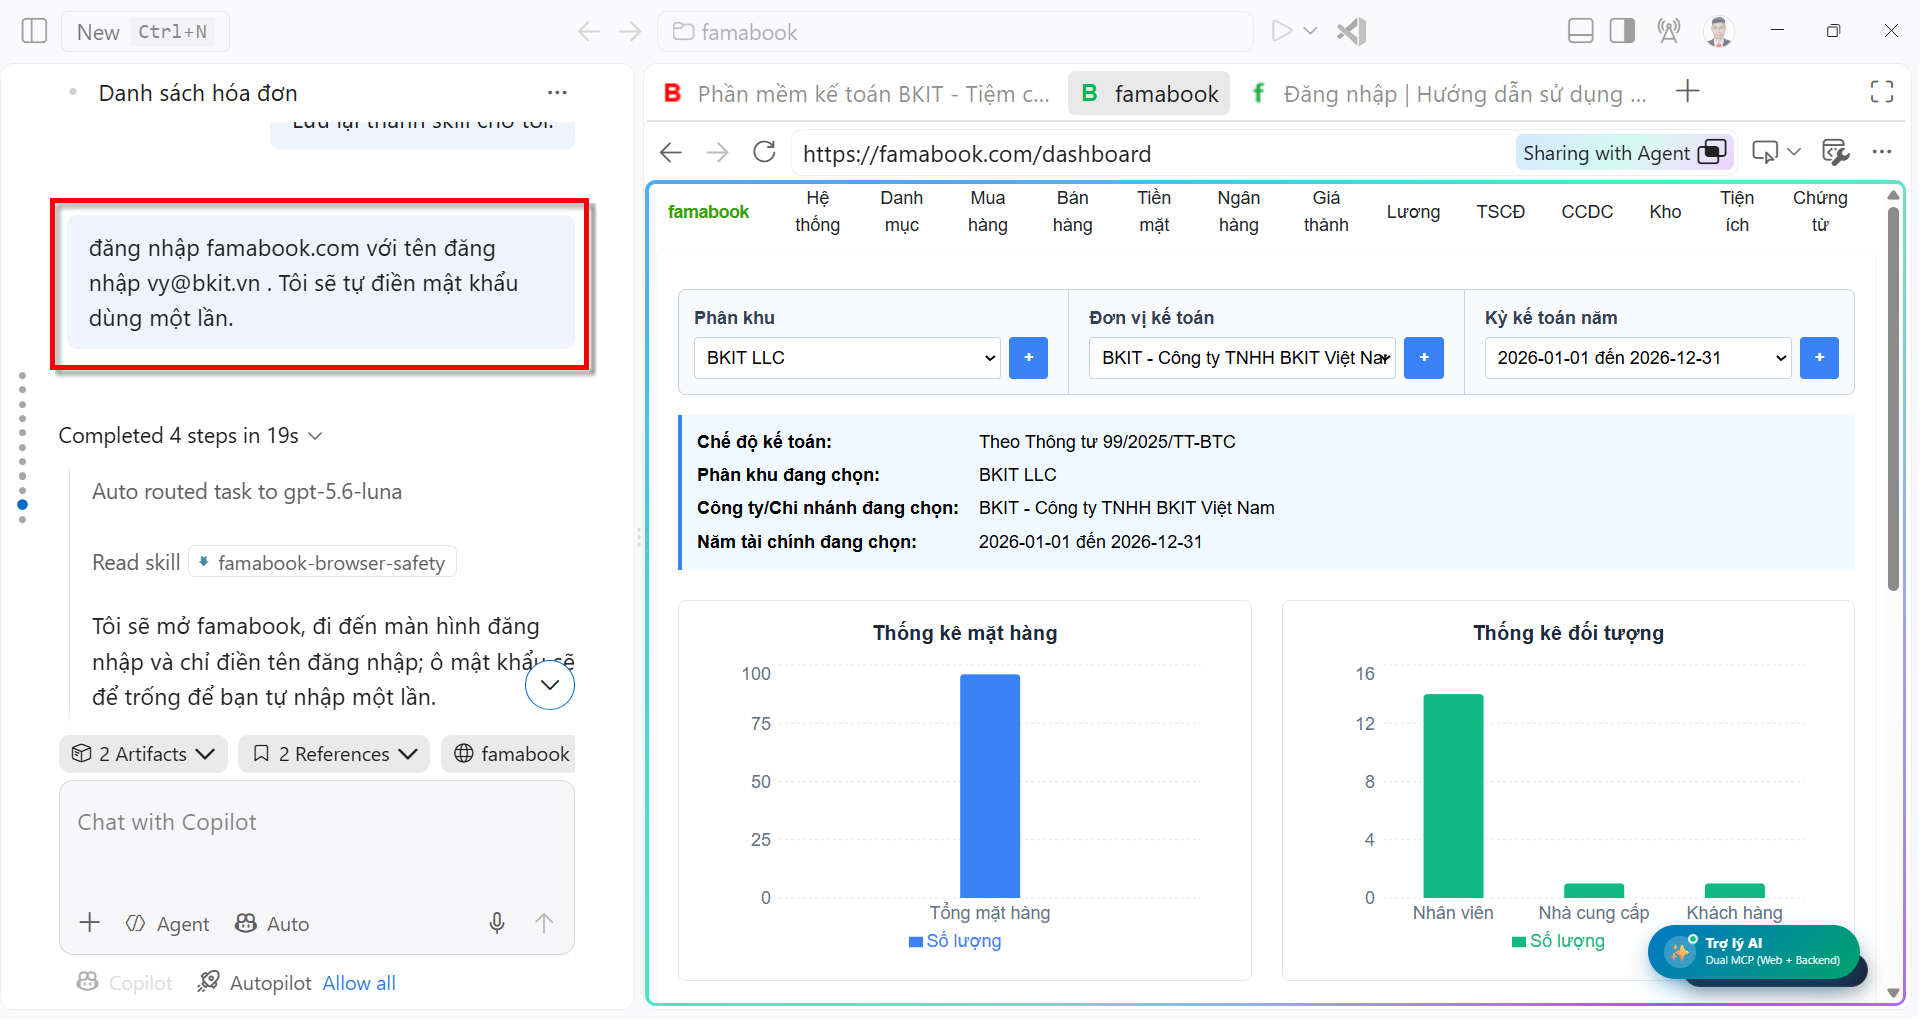Click the Visual Studio Code icon
This screenshot has width=1920, height=1020.
point(1352,31)
